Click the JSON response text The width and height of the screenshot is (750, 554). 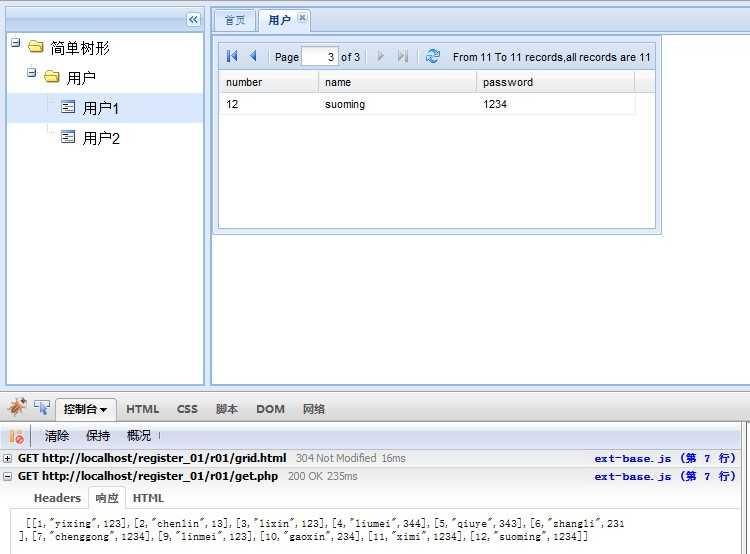coord(321,530)
